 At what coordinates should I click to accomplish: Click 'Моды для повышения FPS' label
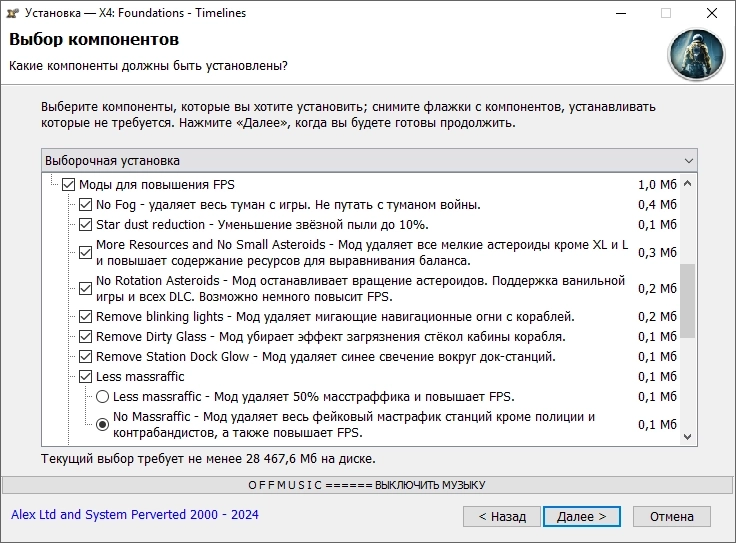tap(157, 184)
